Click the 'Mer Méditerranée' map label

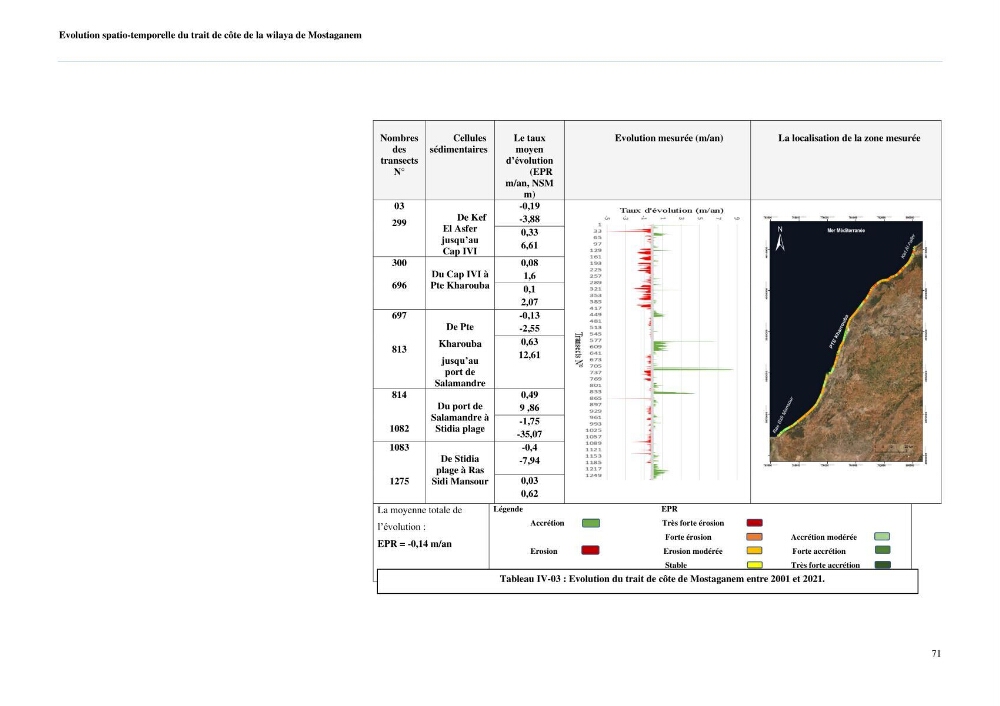click(x=846, y=230)
